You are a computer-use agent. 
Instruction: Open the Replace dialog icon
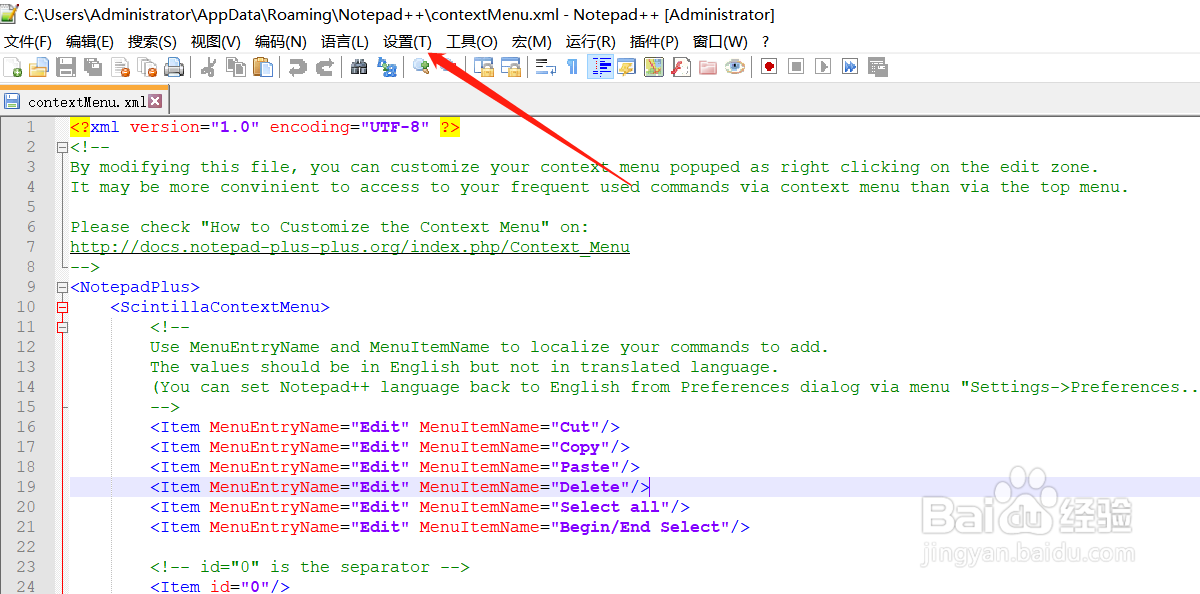click(x=386, y=67)
